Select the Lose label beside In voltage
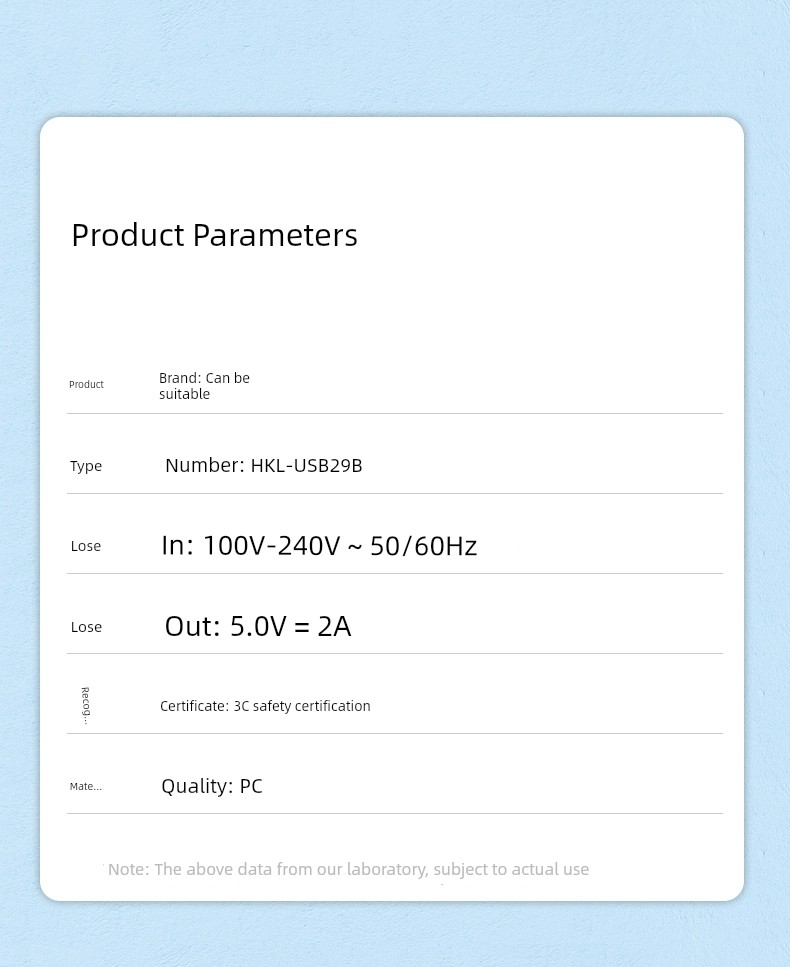 [86, 546]
